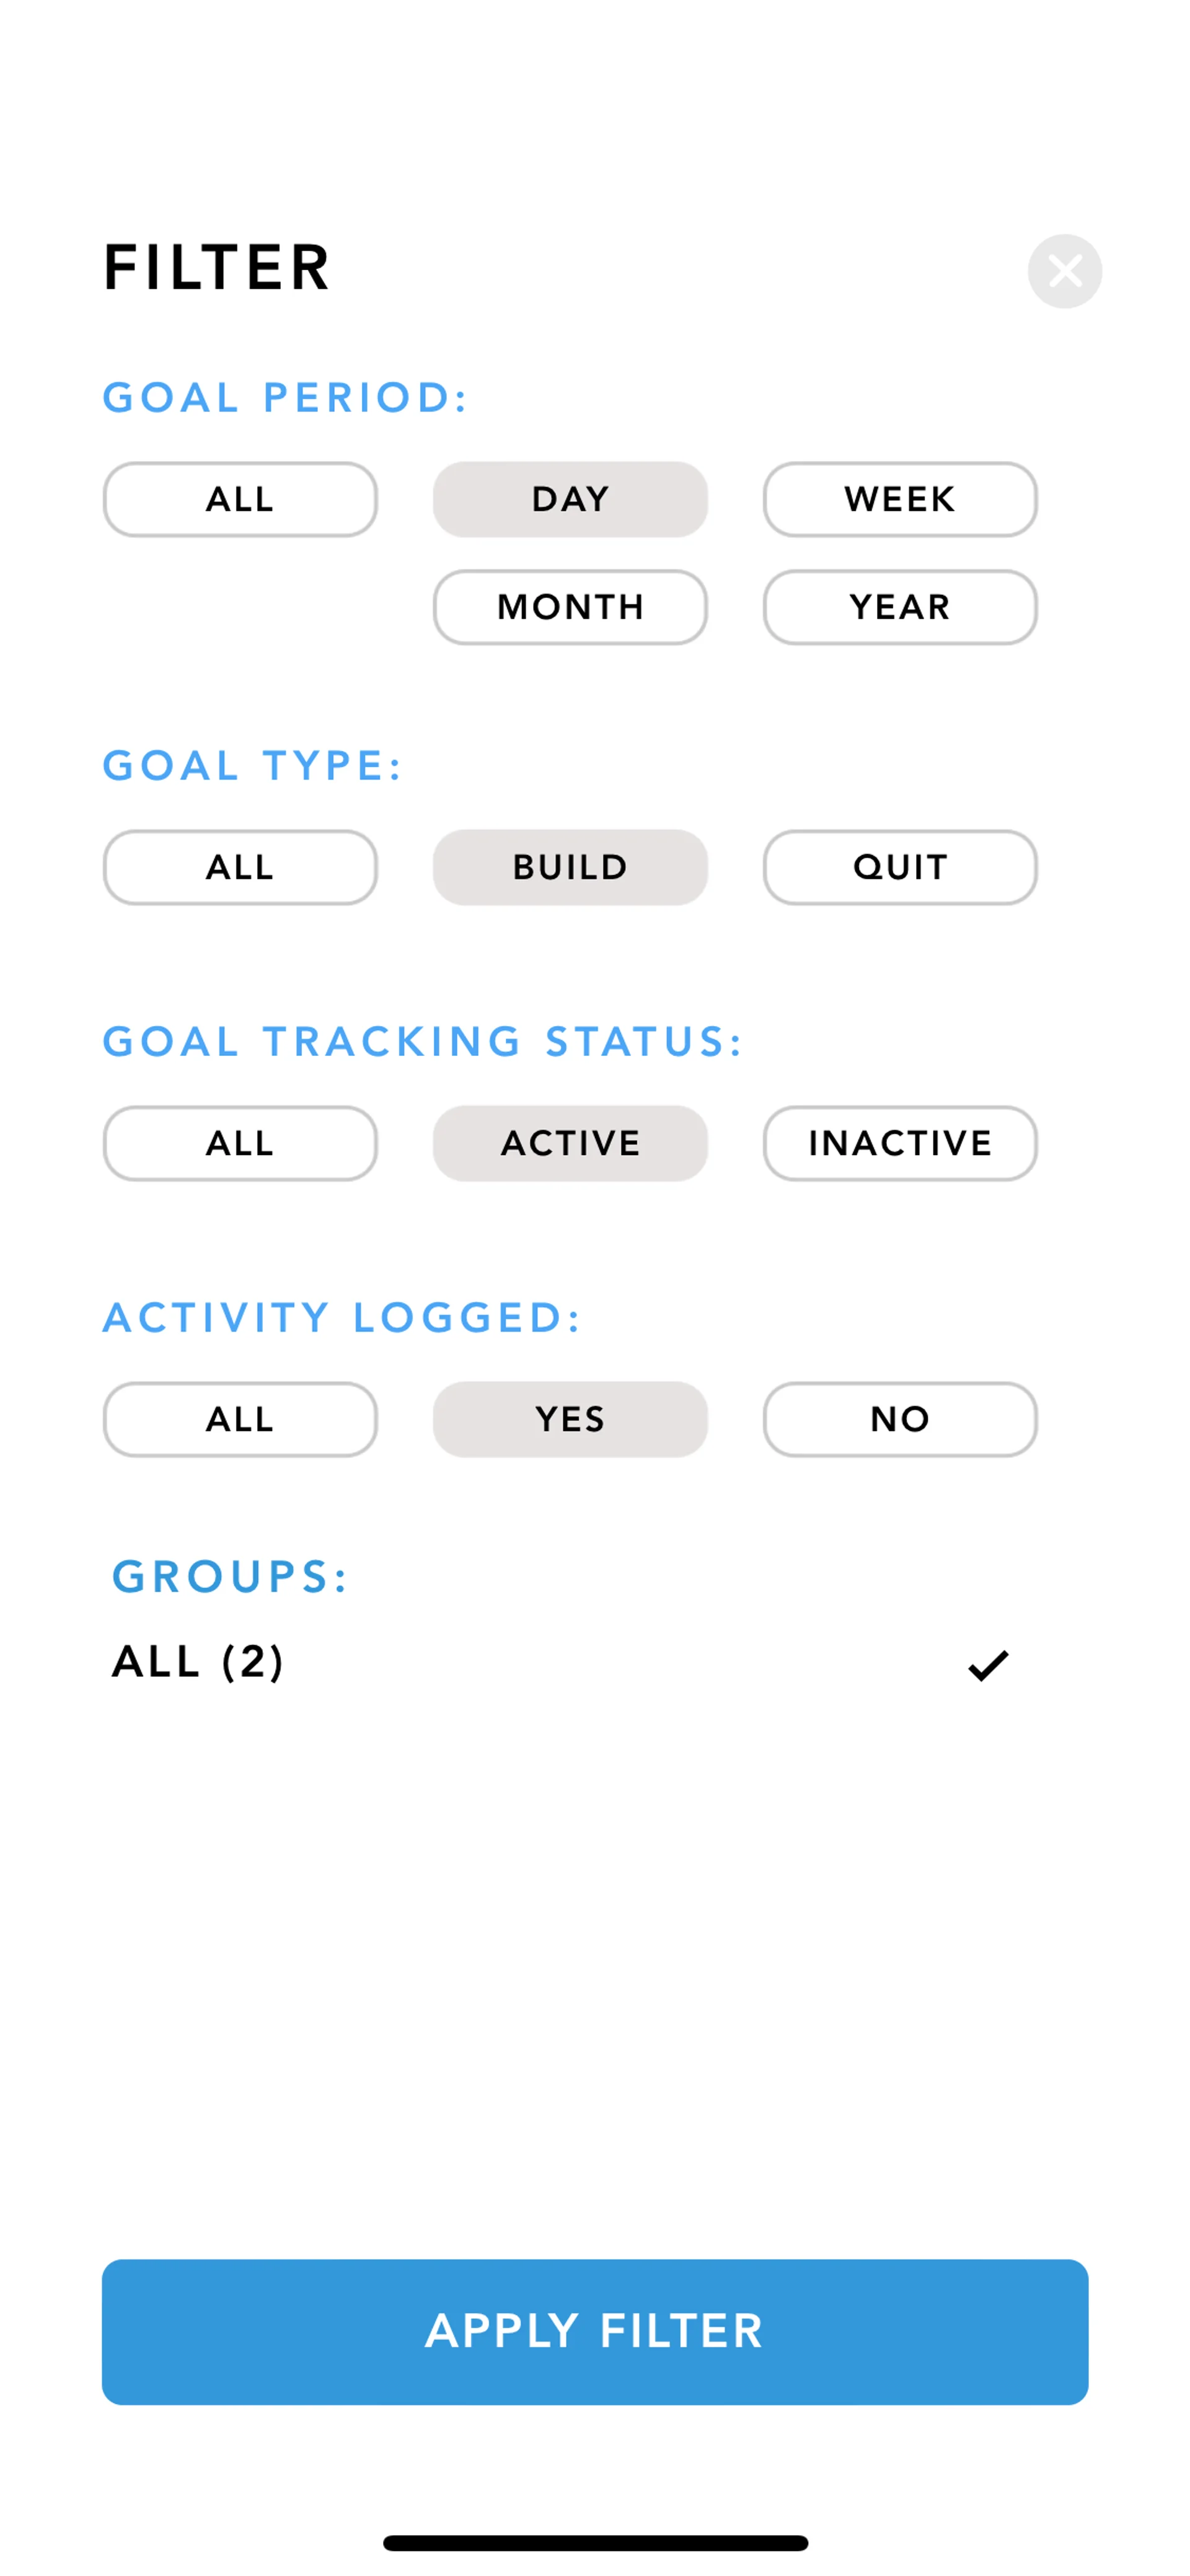Choose NO for Activity Logged
The image size is (1190, 2576).
tap(899, 1419)
